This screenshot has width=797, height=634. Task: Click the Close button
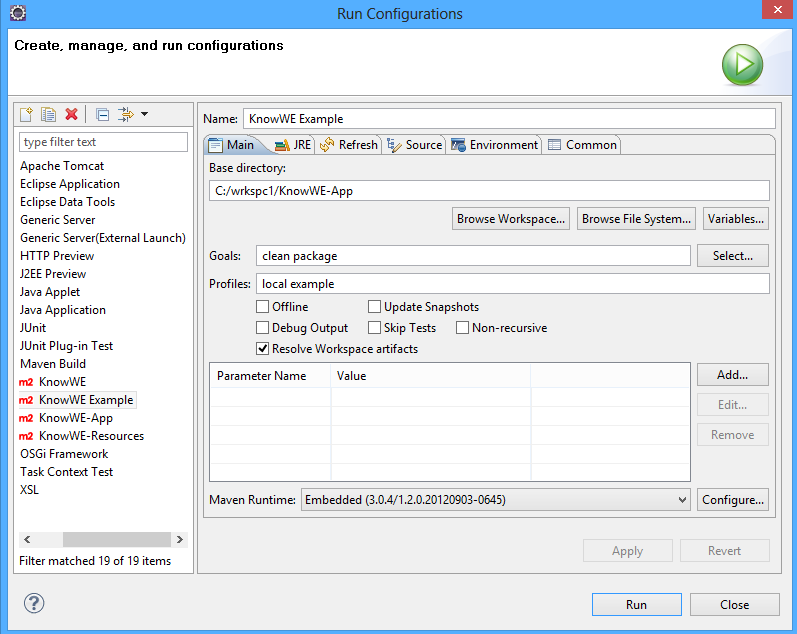click(x=734, y=605)
